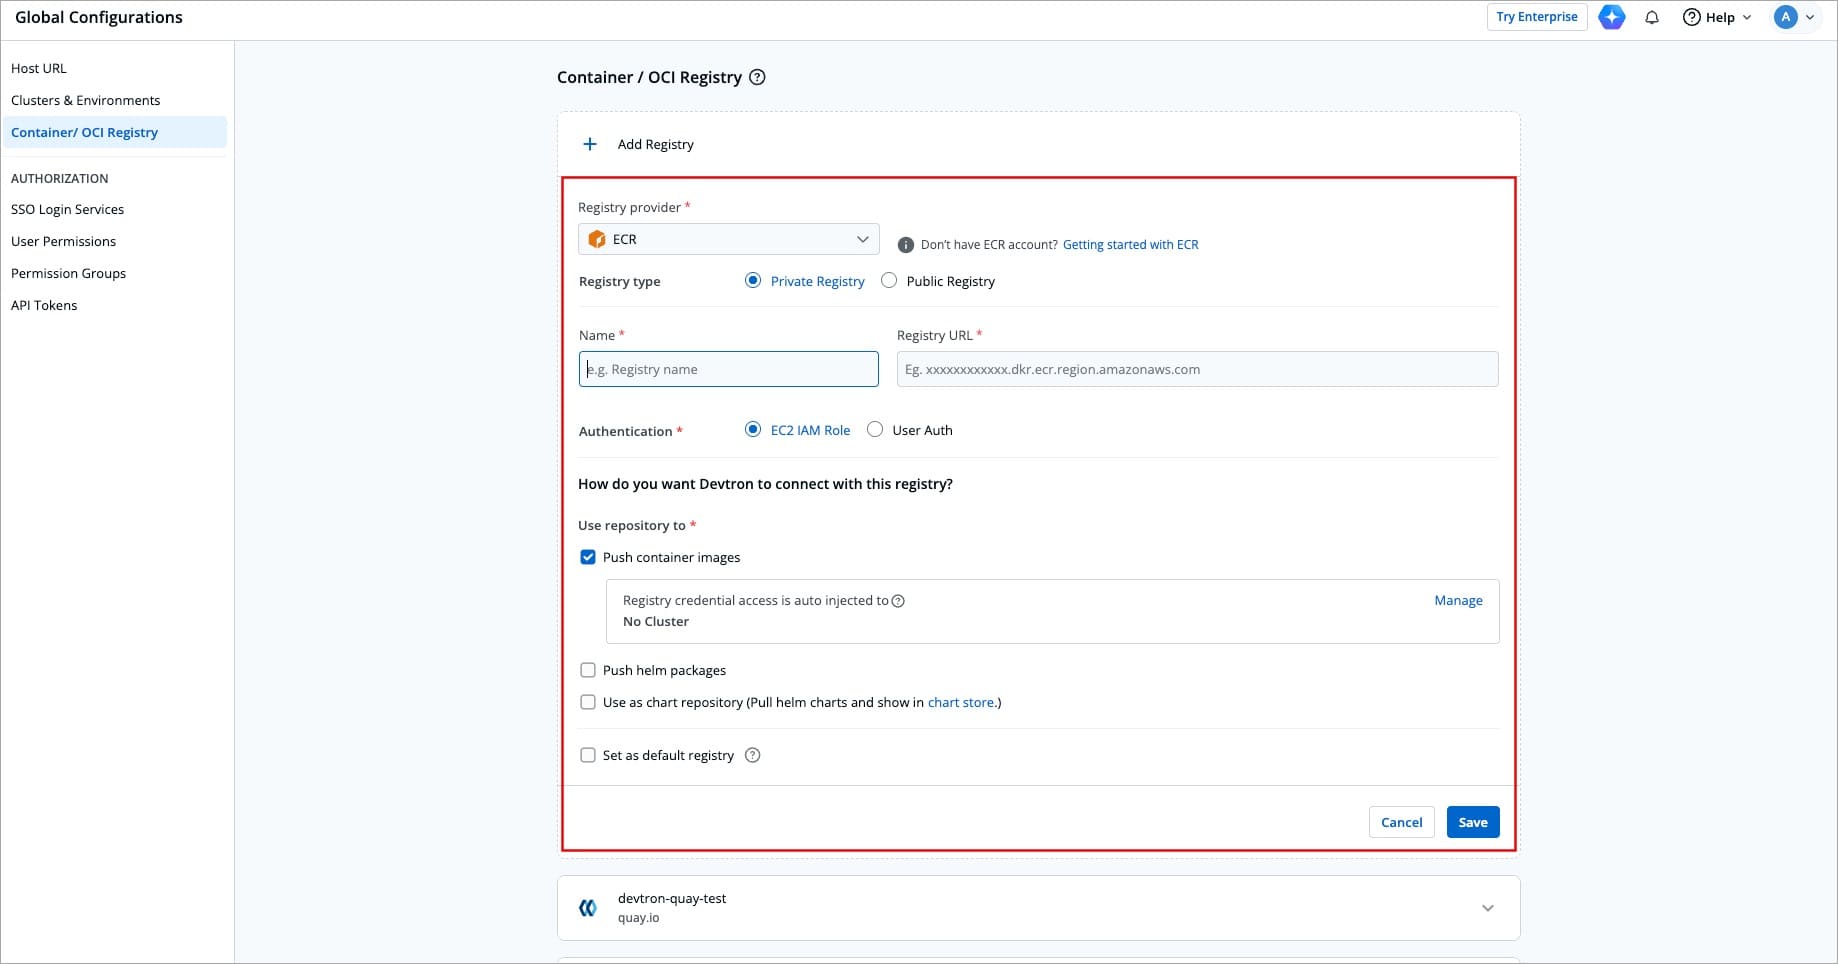Open the notifications bell
Image resolution: width=1838 pixels, height=964 pixels.
1652,17
